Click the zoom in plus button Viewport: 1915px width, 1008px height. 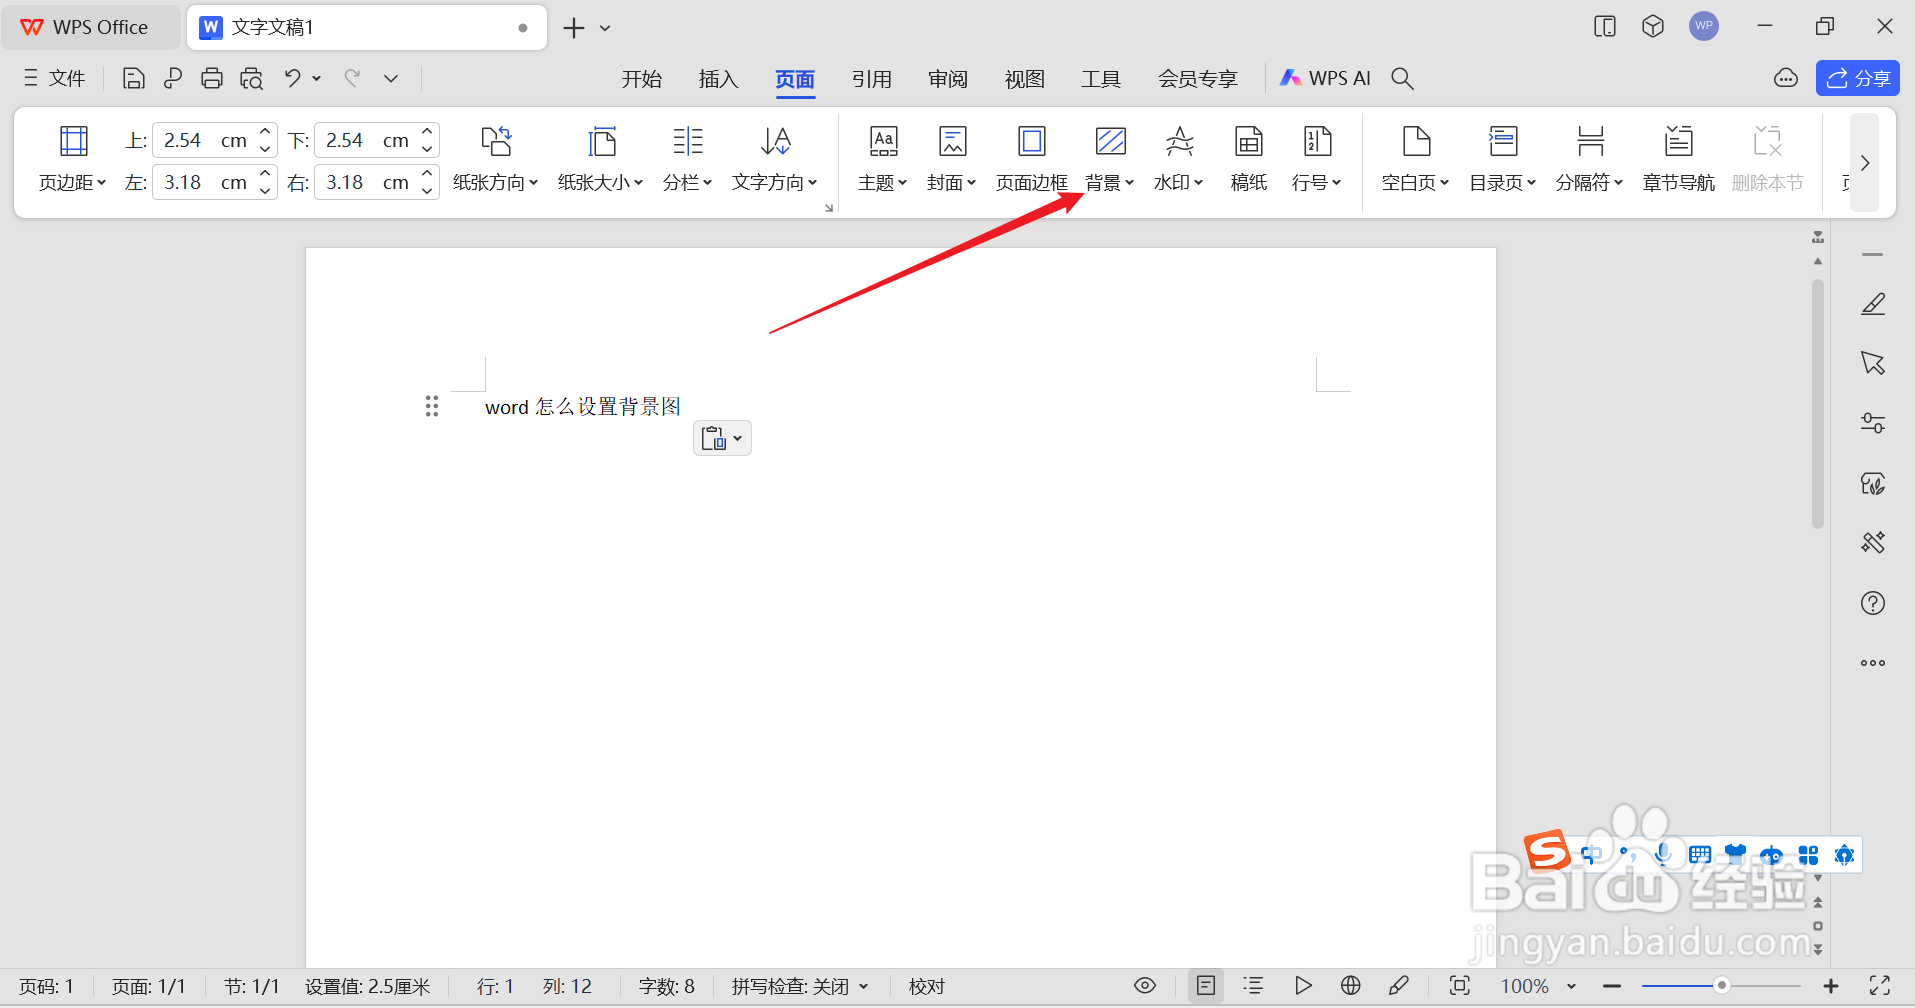coord(1831,986)
